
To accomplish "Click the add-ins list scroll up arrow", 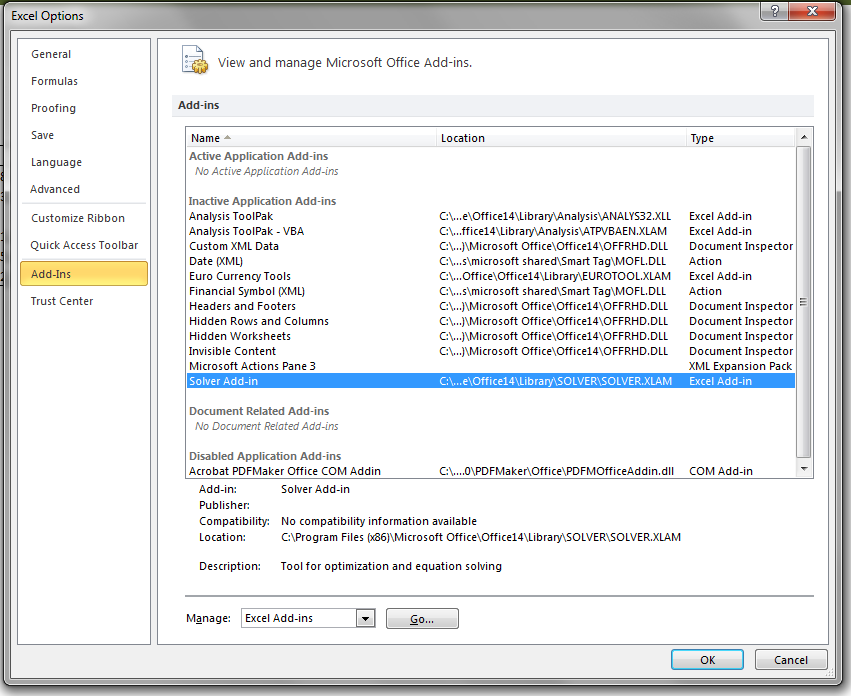I will 804,137.
